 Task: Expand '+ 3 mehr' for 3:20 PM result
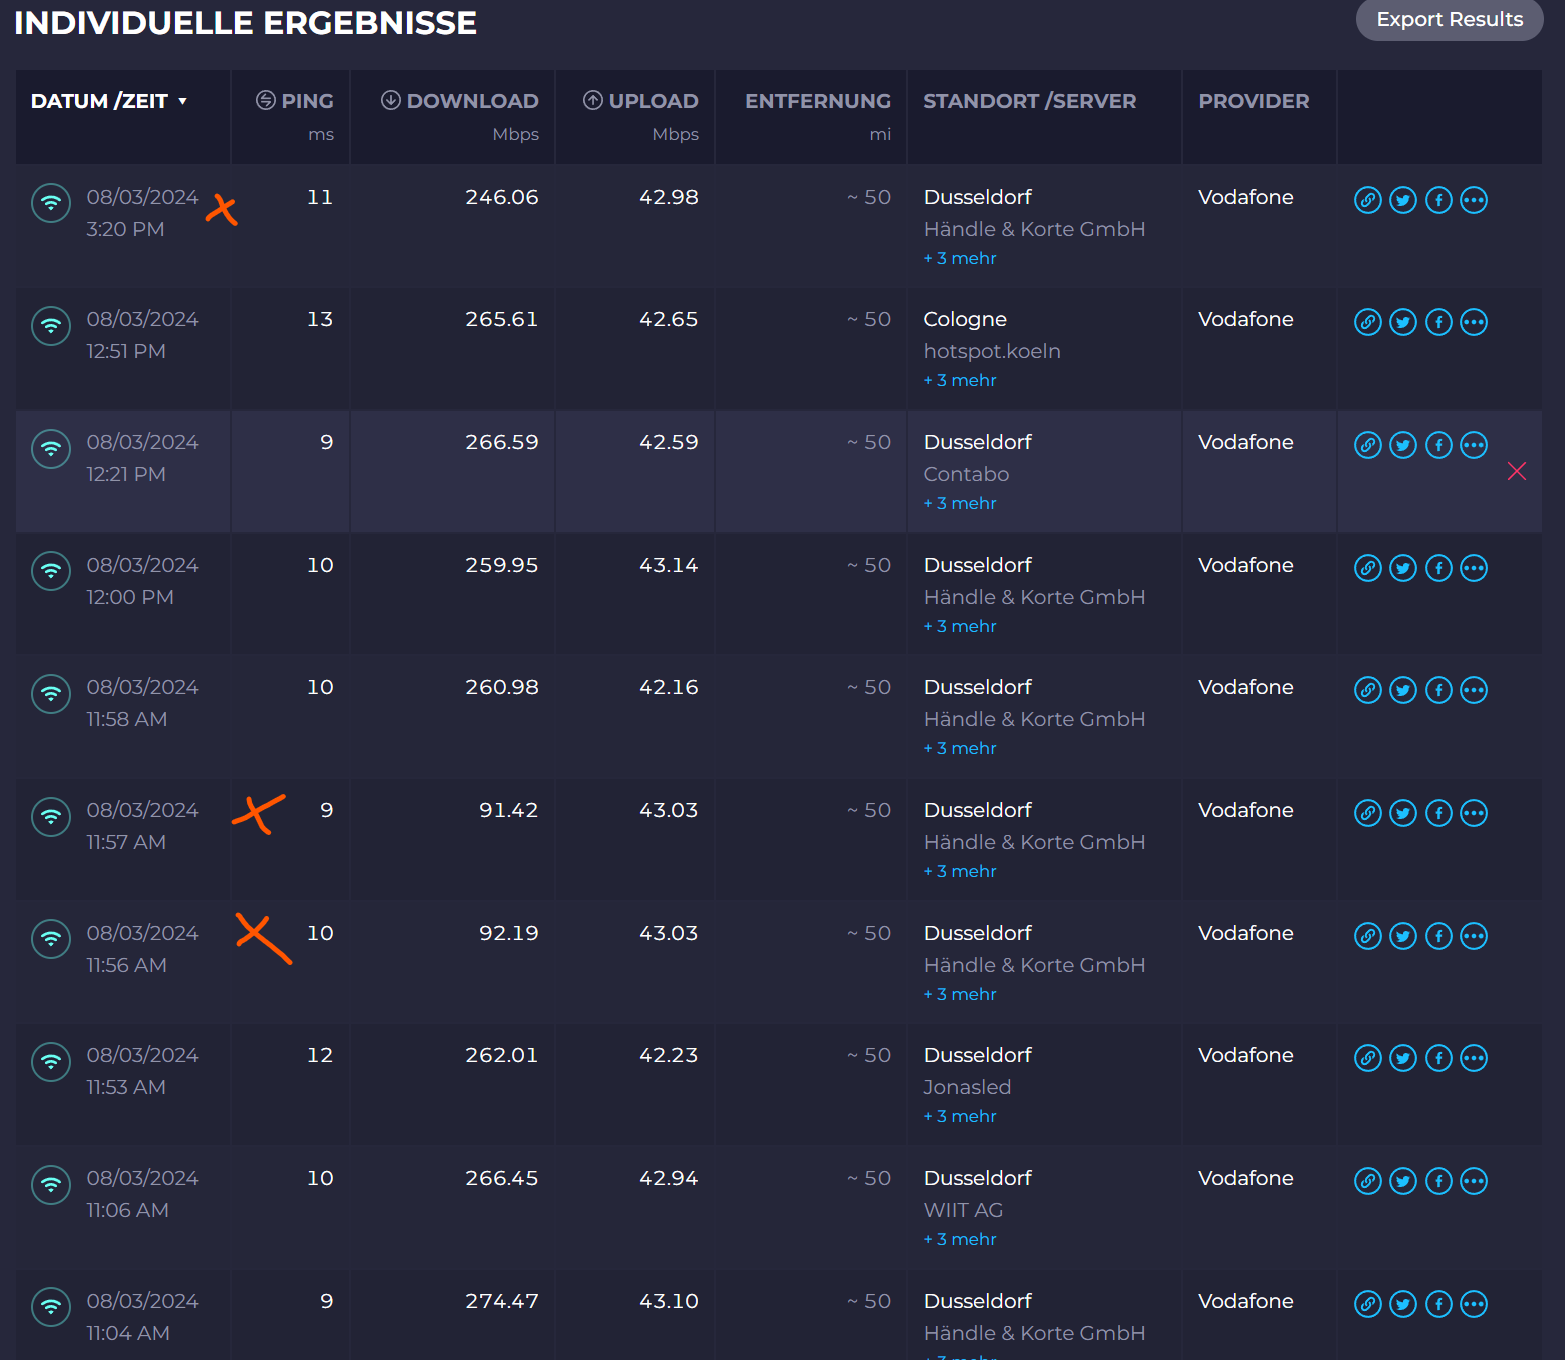pos(960,258)
